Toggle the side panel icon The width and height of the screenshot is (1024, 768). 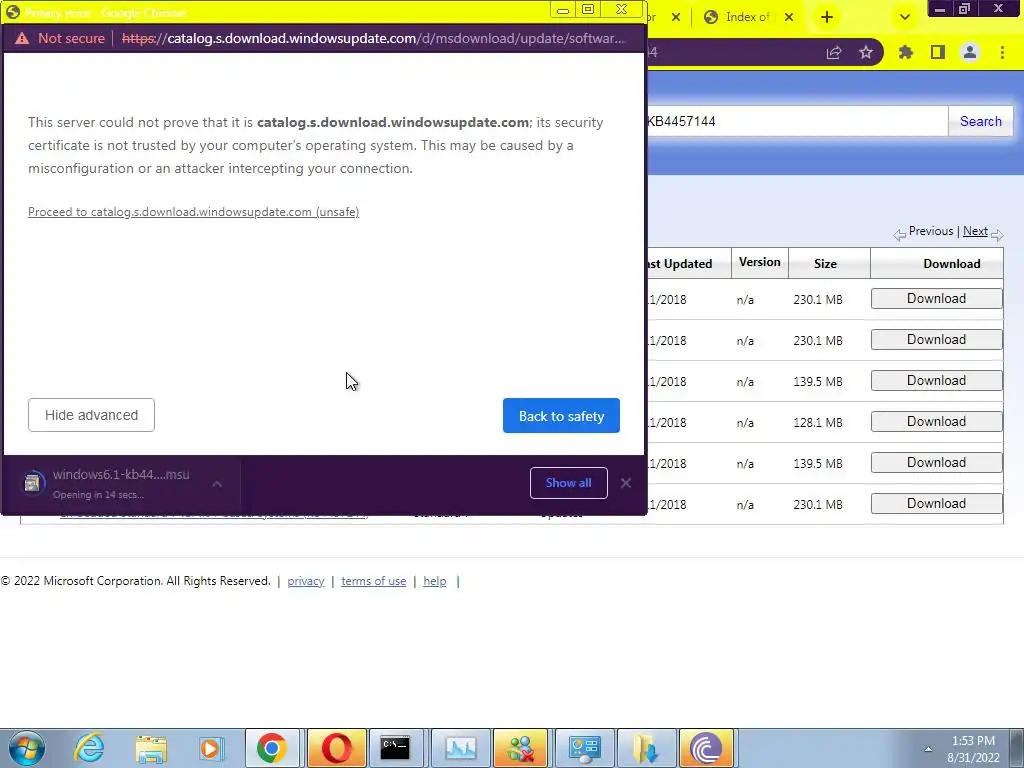938,52
